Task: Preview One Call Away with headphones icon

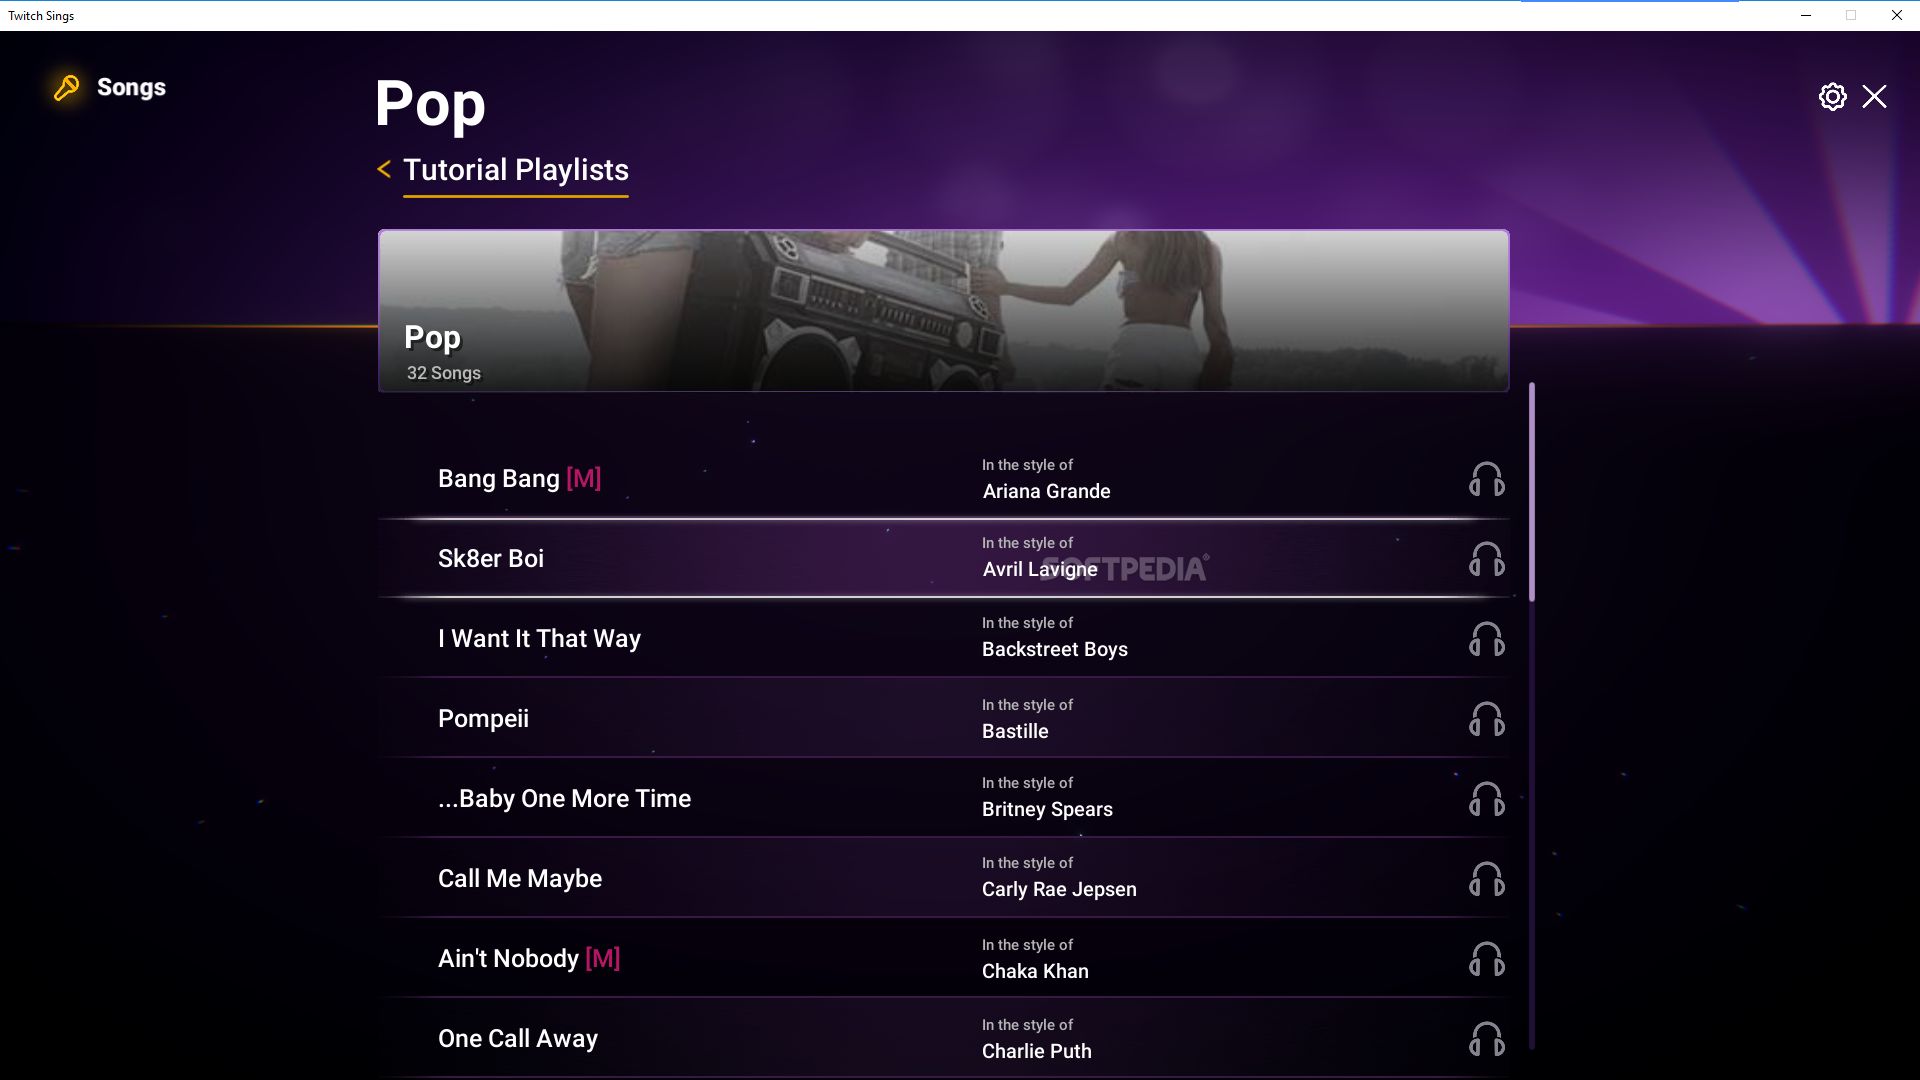Action: click(1486, 1039)
